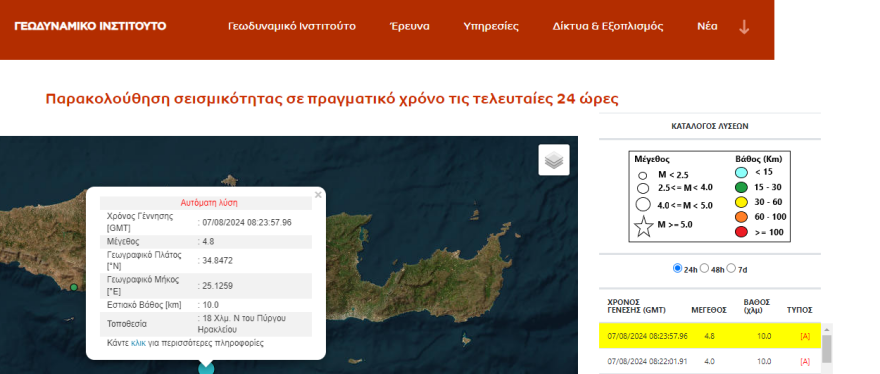Open the Νέα menu
This screenshot has width=880, height=374.
(707, 26)
